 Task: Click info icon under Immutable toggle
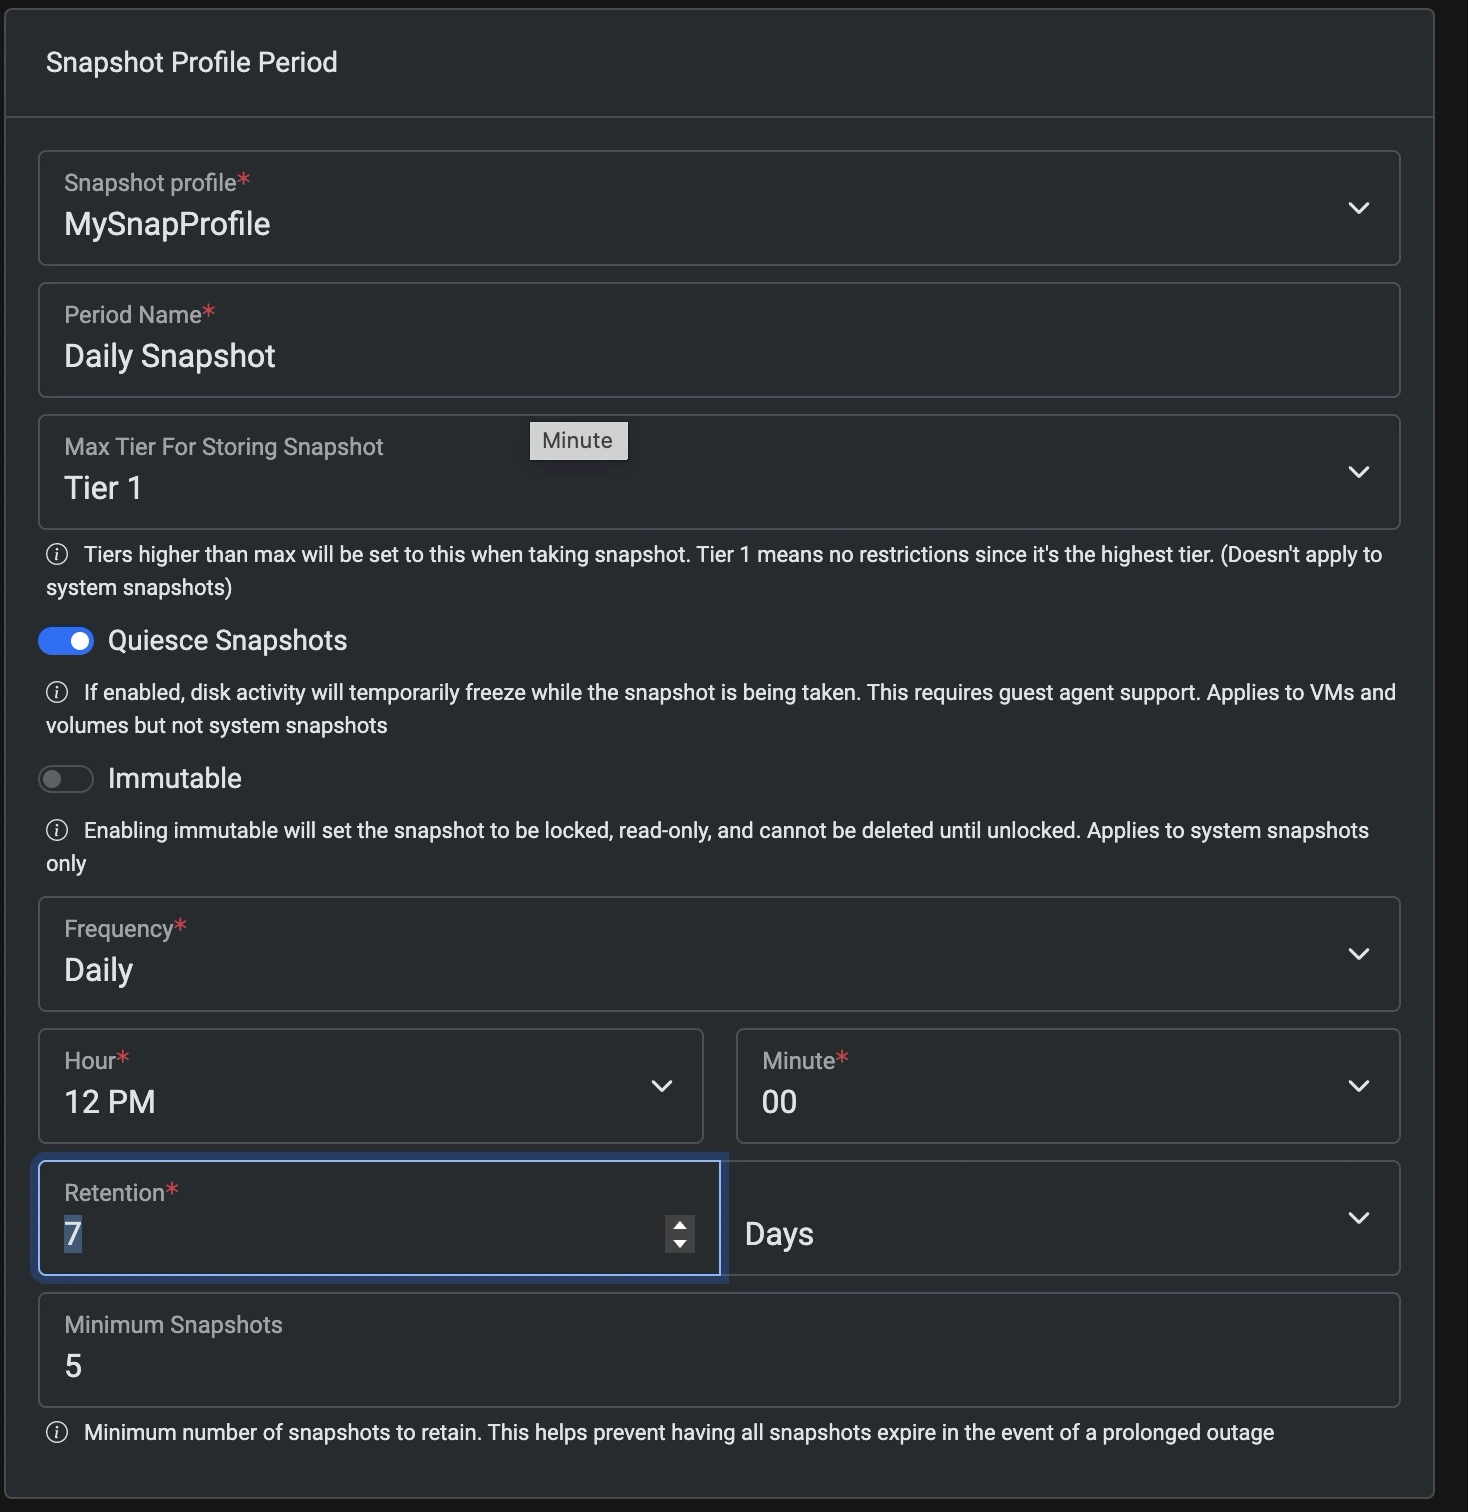point(57,831)
